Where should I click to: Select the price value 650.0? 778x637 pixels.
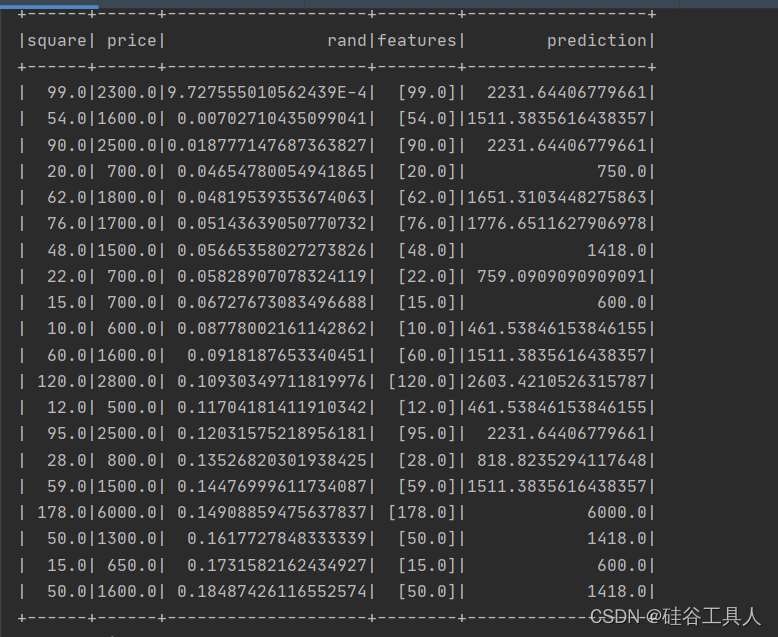(131, 565)
